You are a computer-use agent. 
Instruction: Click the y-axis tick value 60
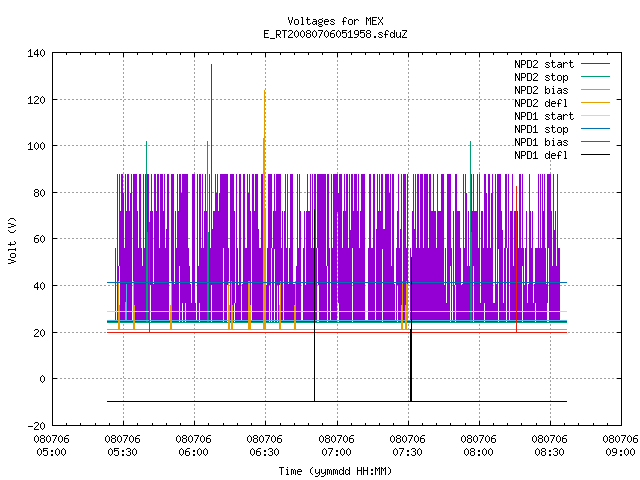[39, 239]
